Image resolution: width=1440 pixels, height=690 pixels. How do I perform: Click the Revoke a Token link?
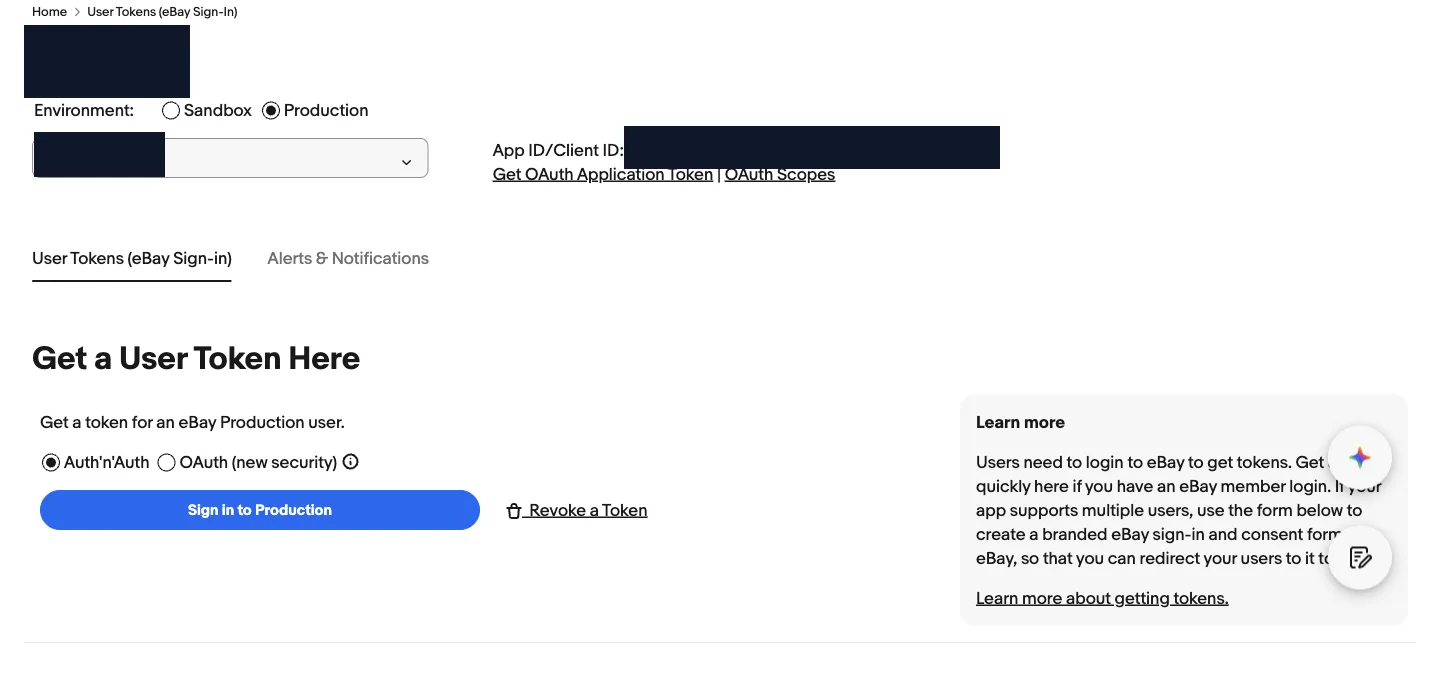point(588,510)
